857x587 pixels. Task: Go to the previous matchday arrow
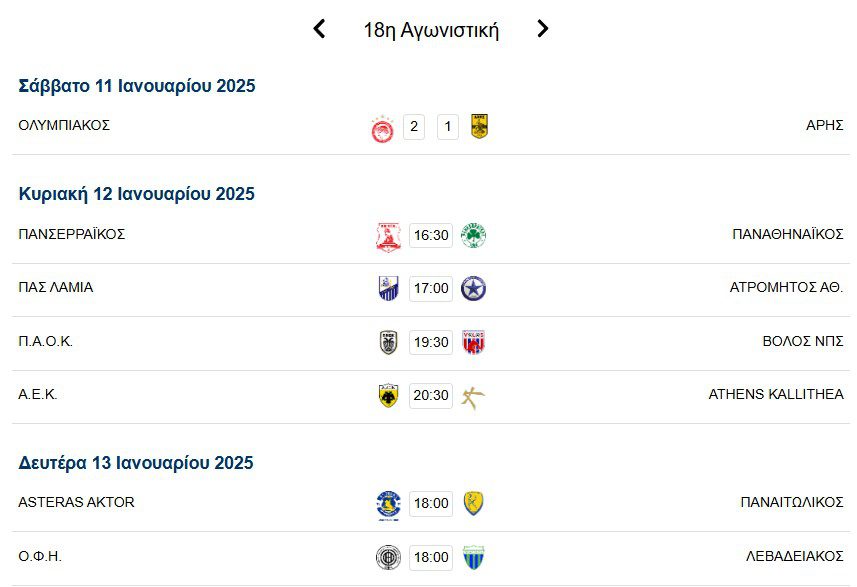pos(319,29)
